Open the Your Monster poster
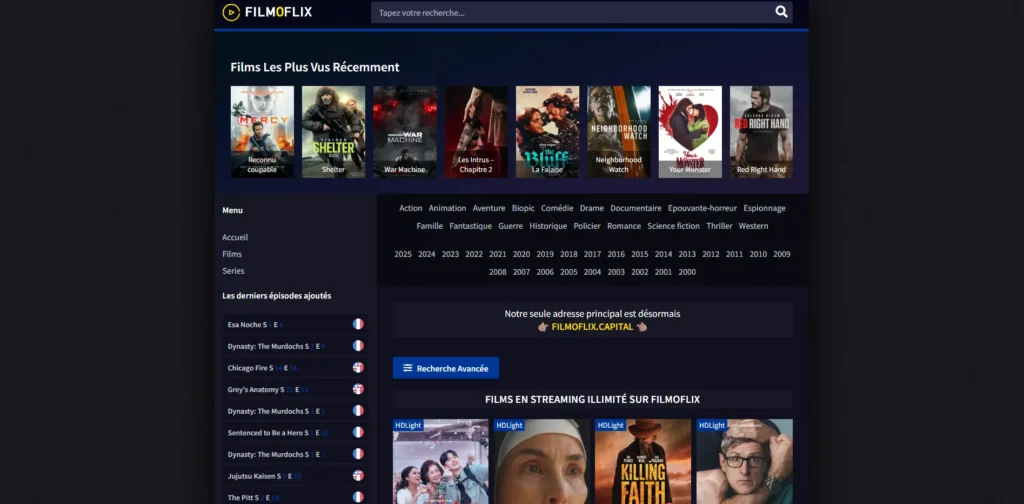This screenshot has width=1024, height=504. click(690, 132)
